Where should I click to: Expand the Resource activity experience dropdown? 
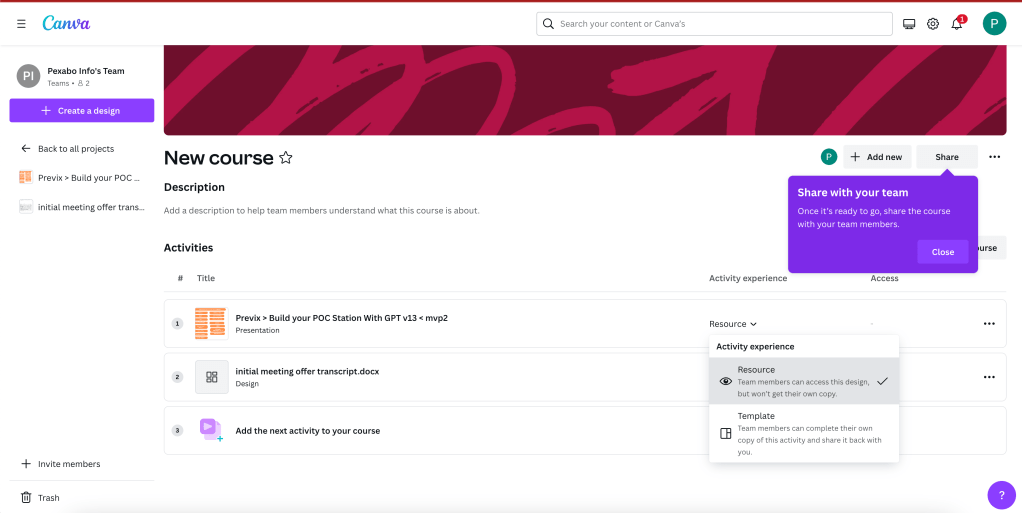pos(733,324)
